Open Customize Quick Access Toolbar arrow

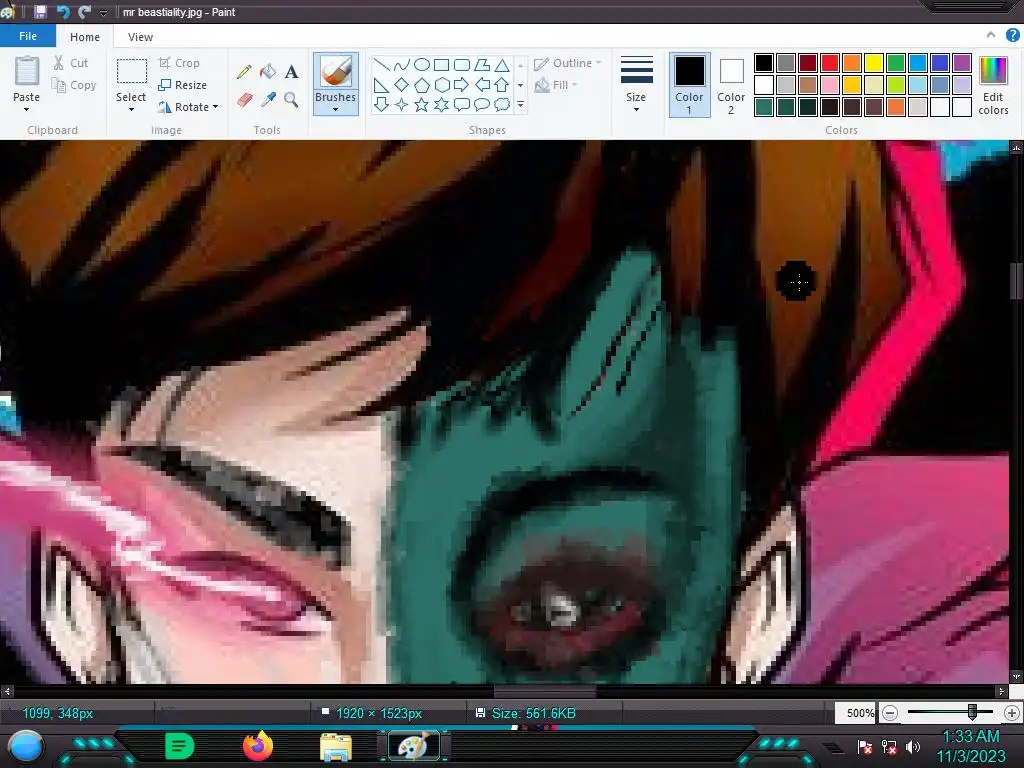(x=103, y=12)
